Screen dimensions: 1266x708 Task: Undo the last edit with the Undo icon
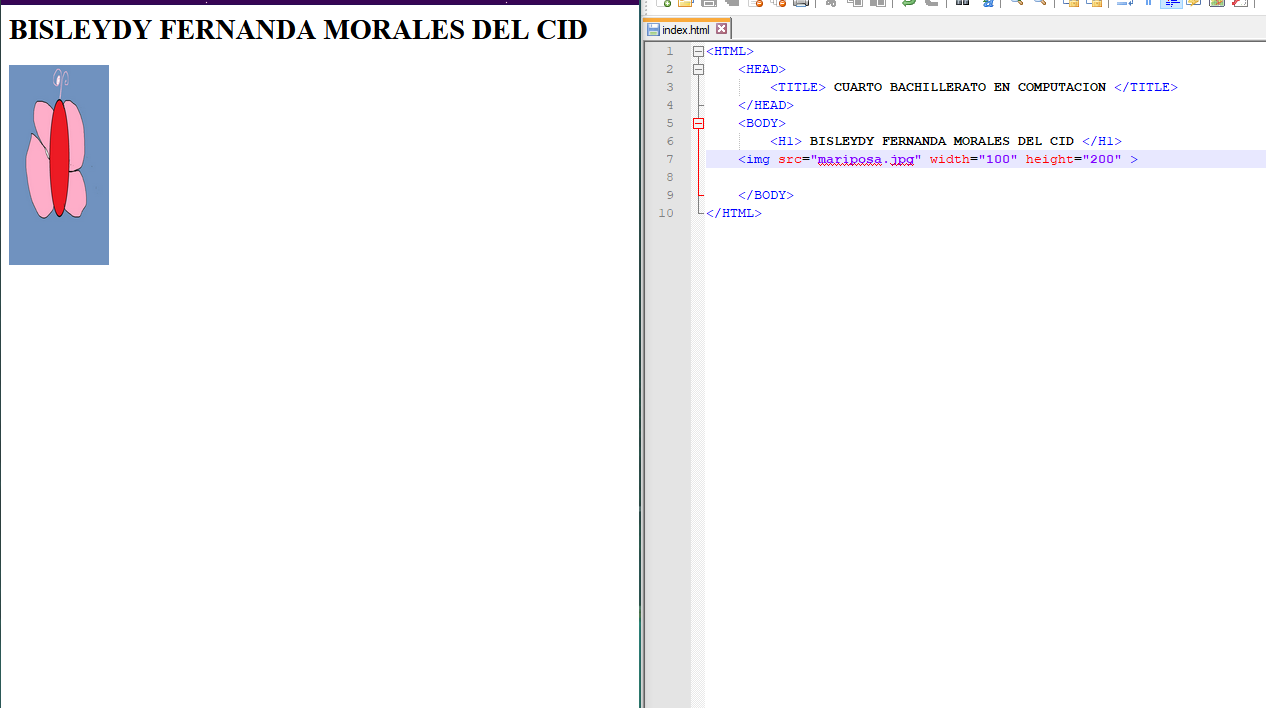coord(908,3)
